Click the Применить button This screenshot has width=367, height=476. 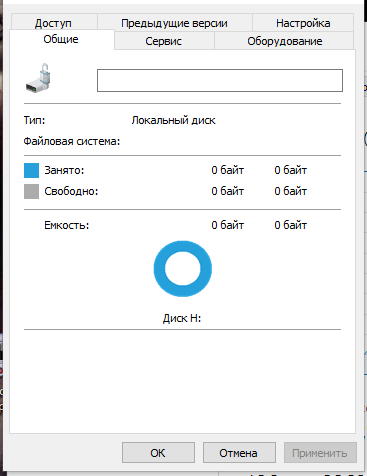click(320, 453)
